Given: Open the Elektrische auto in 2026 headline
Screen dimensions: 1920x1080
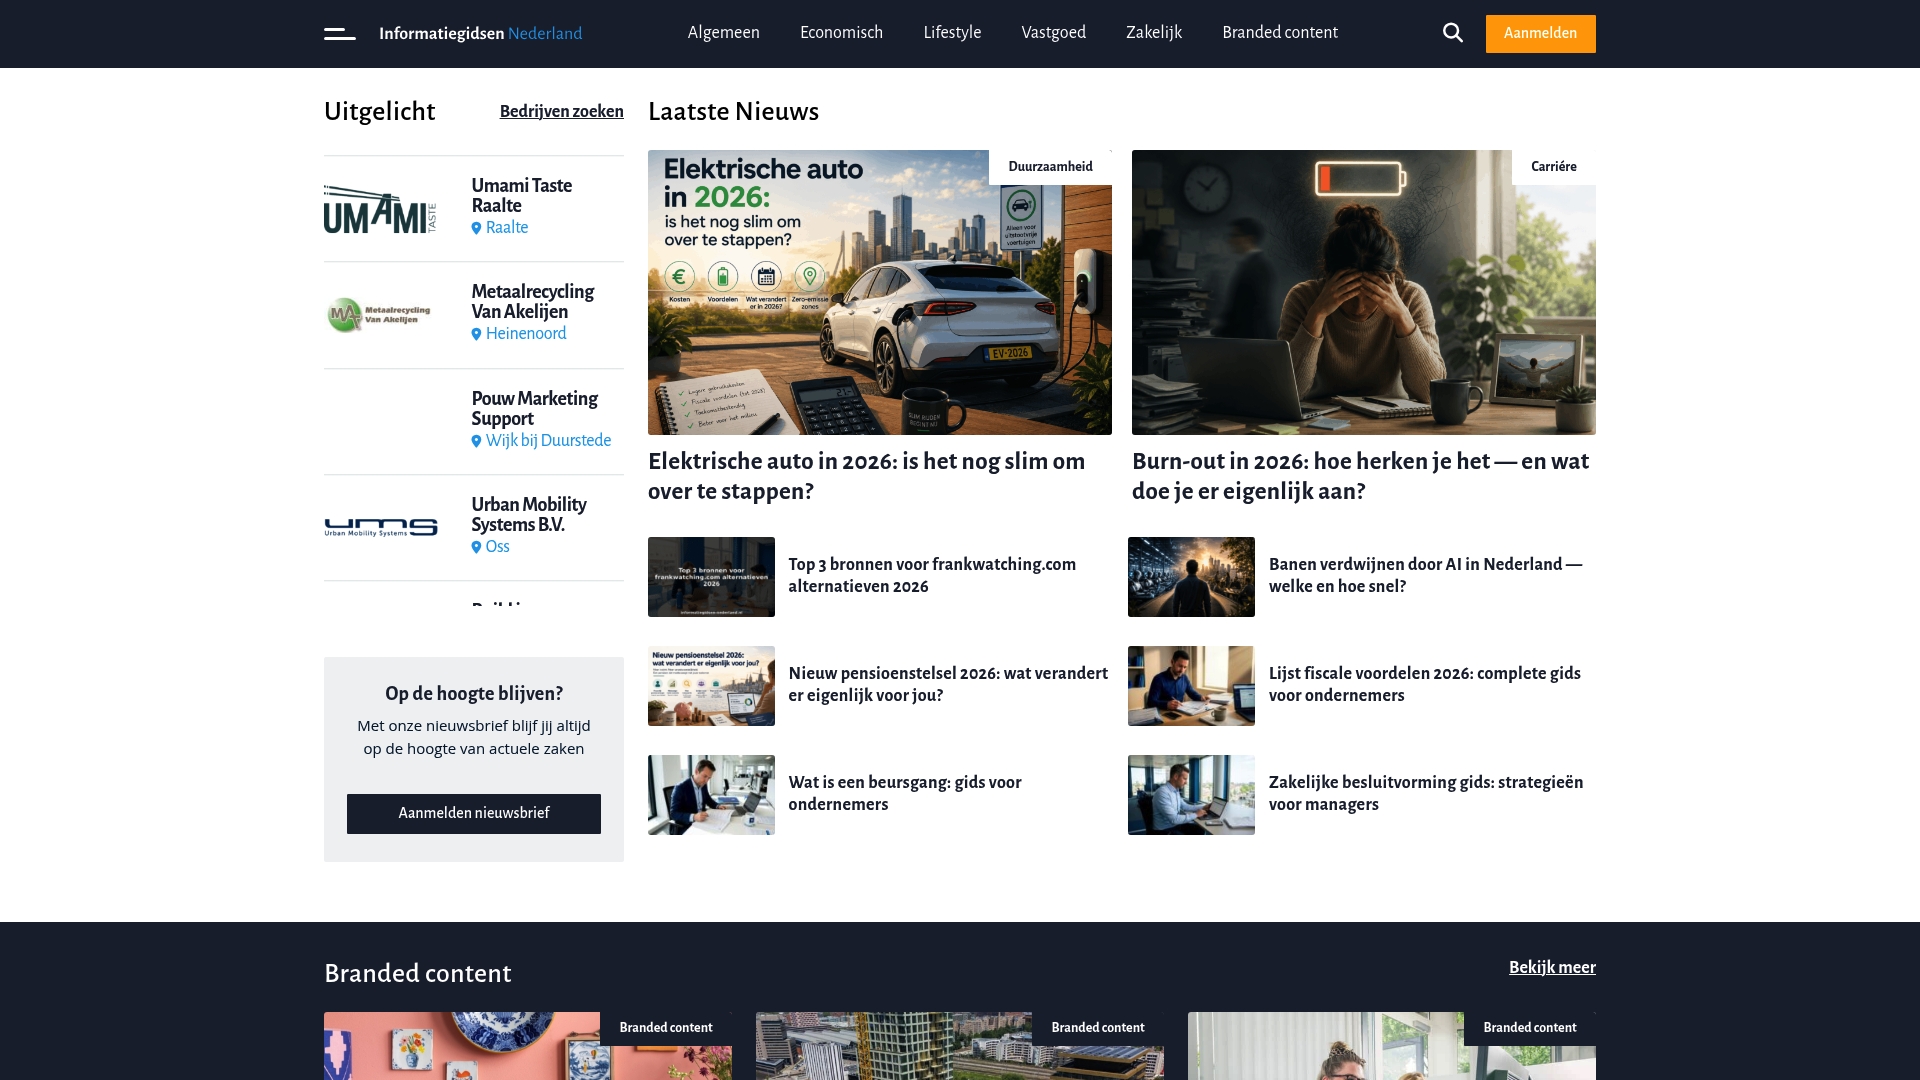Looking at the screenshot, I should point(866,476).
